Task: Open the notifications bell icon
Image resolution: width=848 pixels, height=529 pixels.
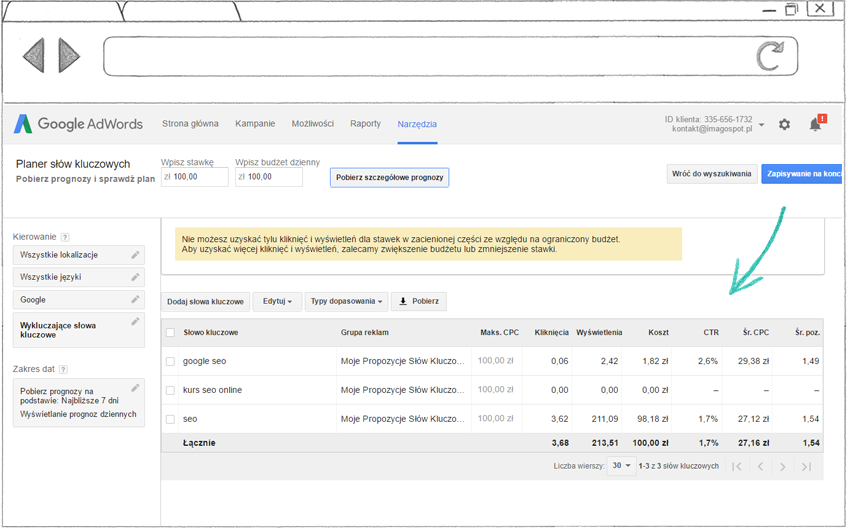Action: 815,124
